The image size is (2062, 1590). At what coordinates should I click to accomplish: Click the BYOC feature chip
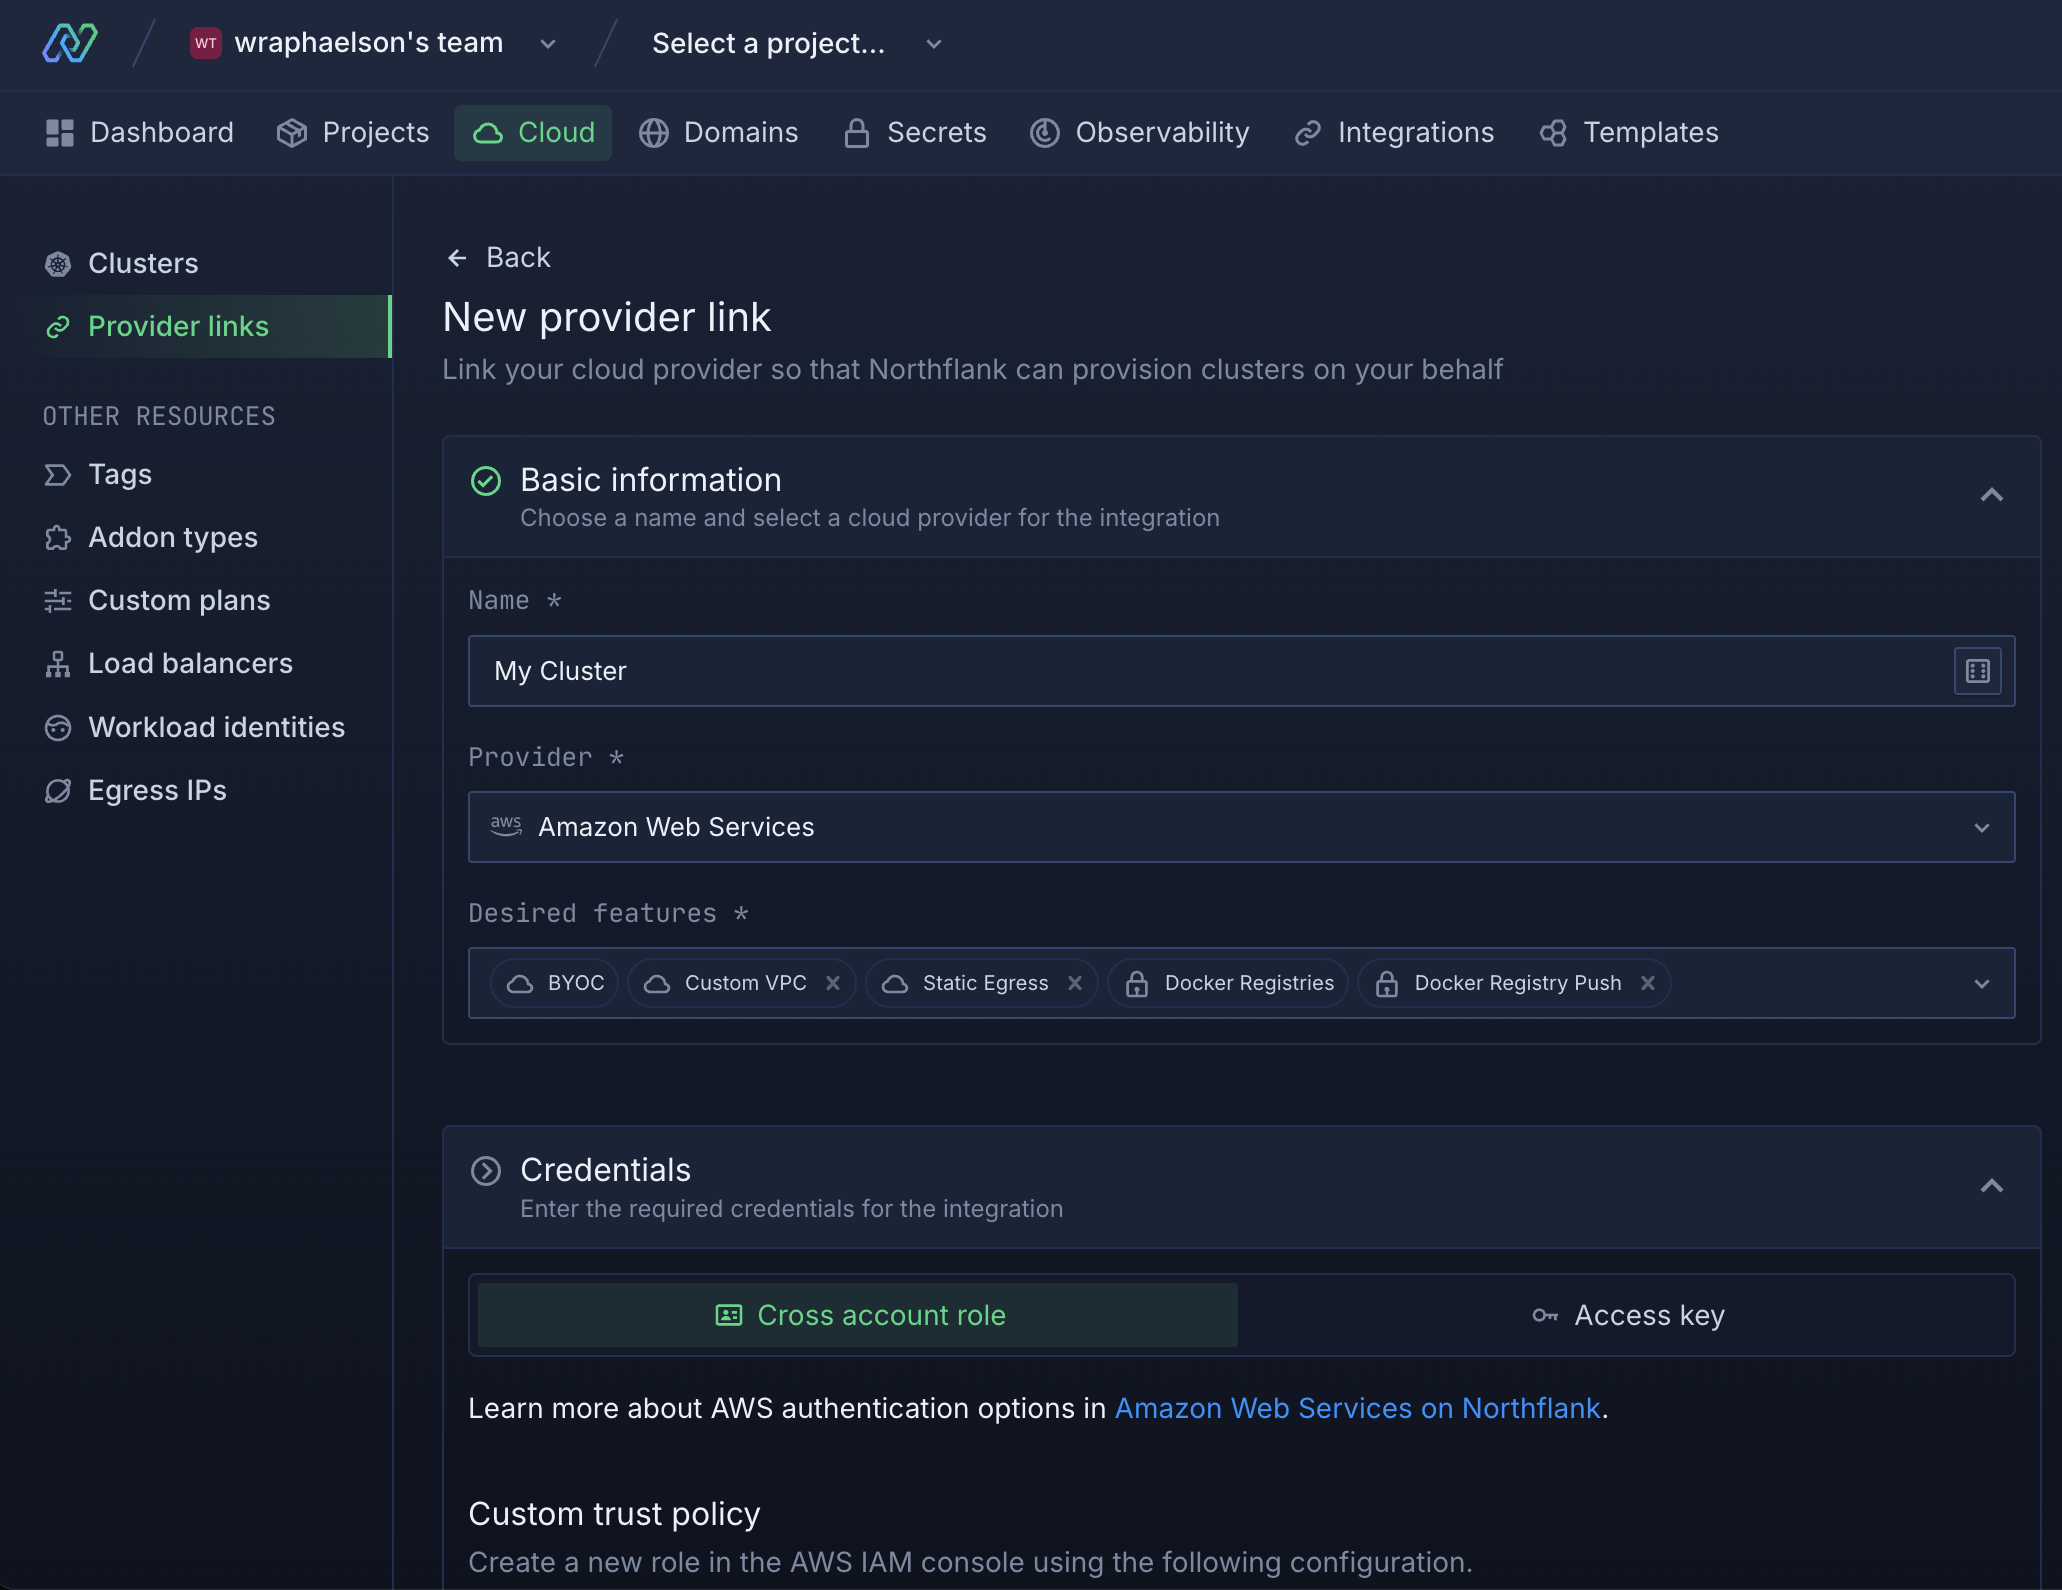tap(555, 983)
